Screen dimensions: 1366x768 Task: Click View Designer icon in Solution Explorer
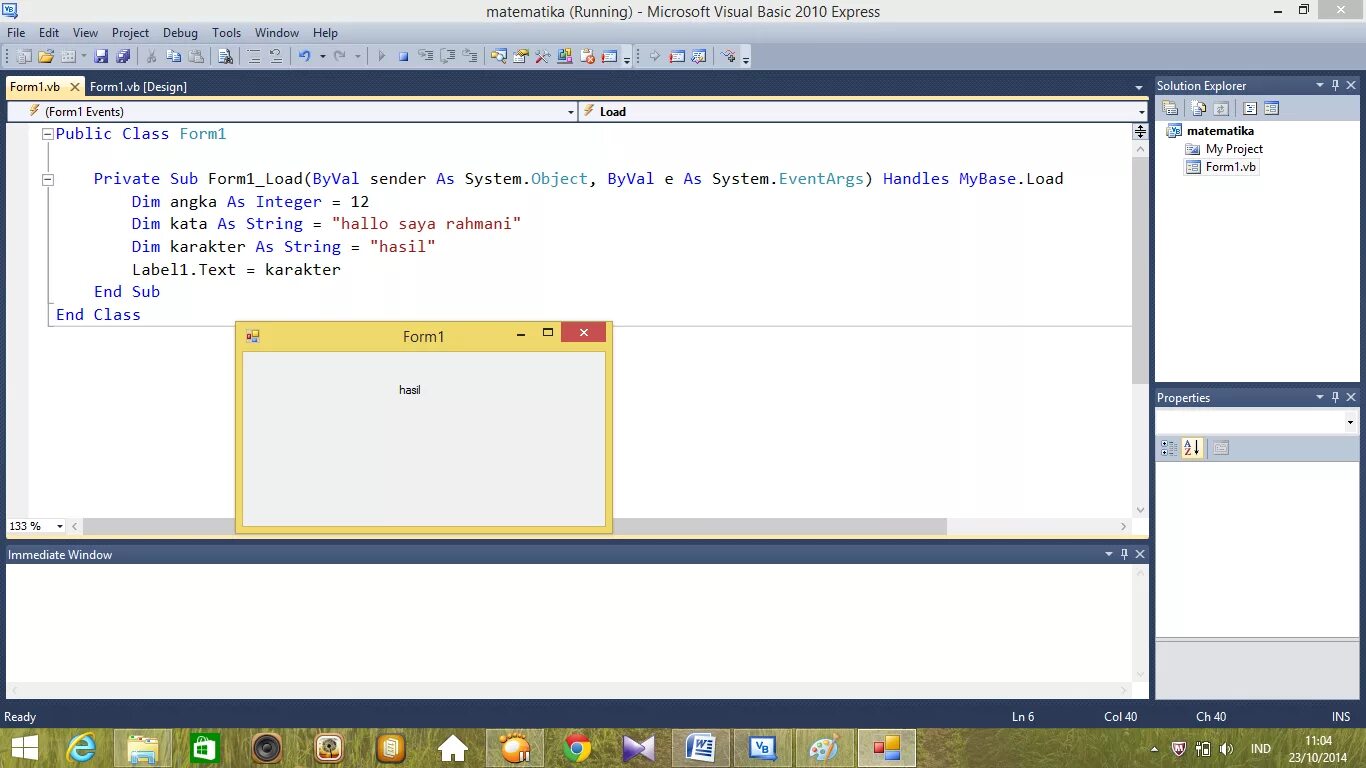click(1271, 108)
